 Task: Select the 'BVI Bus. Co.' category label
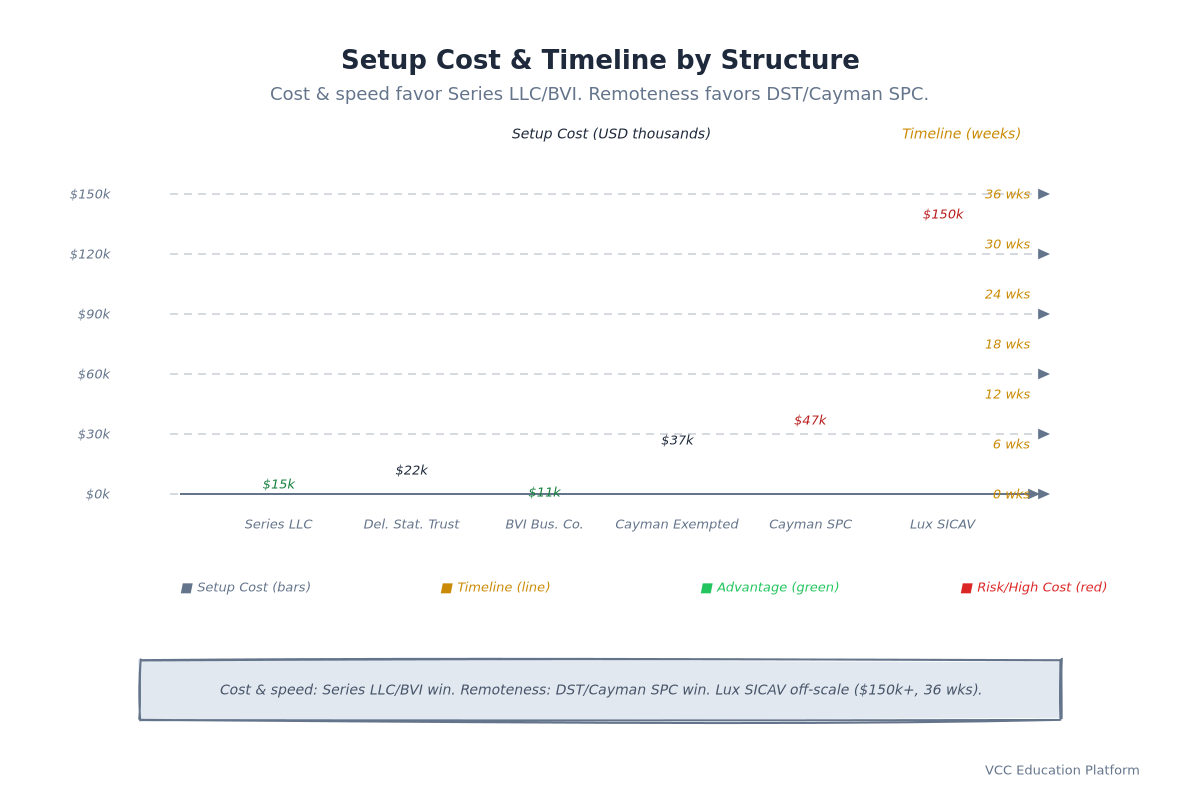coord(544,524)
